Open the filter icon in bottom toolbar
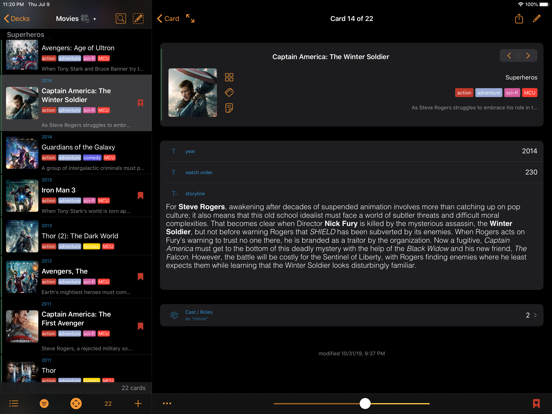Screen dimensions: 552x414 point(44,403)
